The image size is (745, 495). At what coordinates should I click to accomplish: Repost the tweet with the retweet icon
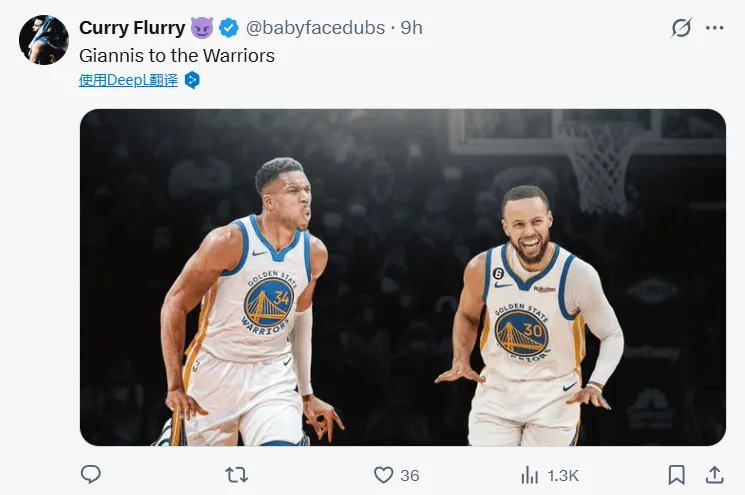236,474
